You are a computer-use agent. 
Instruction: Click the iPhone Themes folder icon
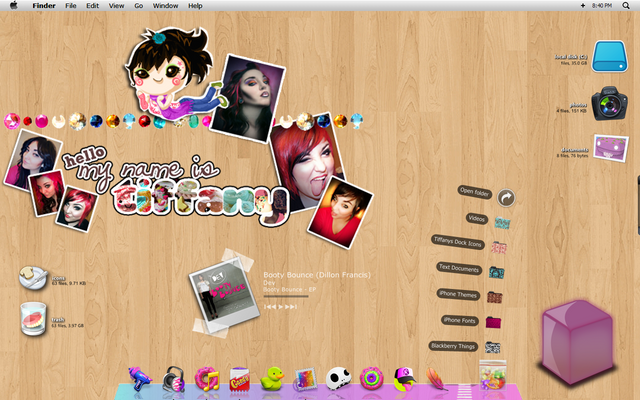[494, 297]
